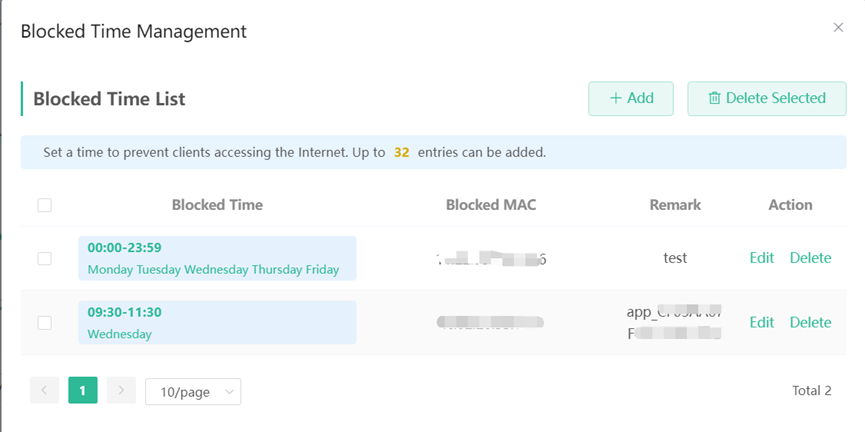Close the Blocked Time Management dialog
865x432 pixels.
[x=838, y=28]
